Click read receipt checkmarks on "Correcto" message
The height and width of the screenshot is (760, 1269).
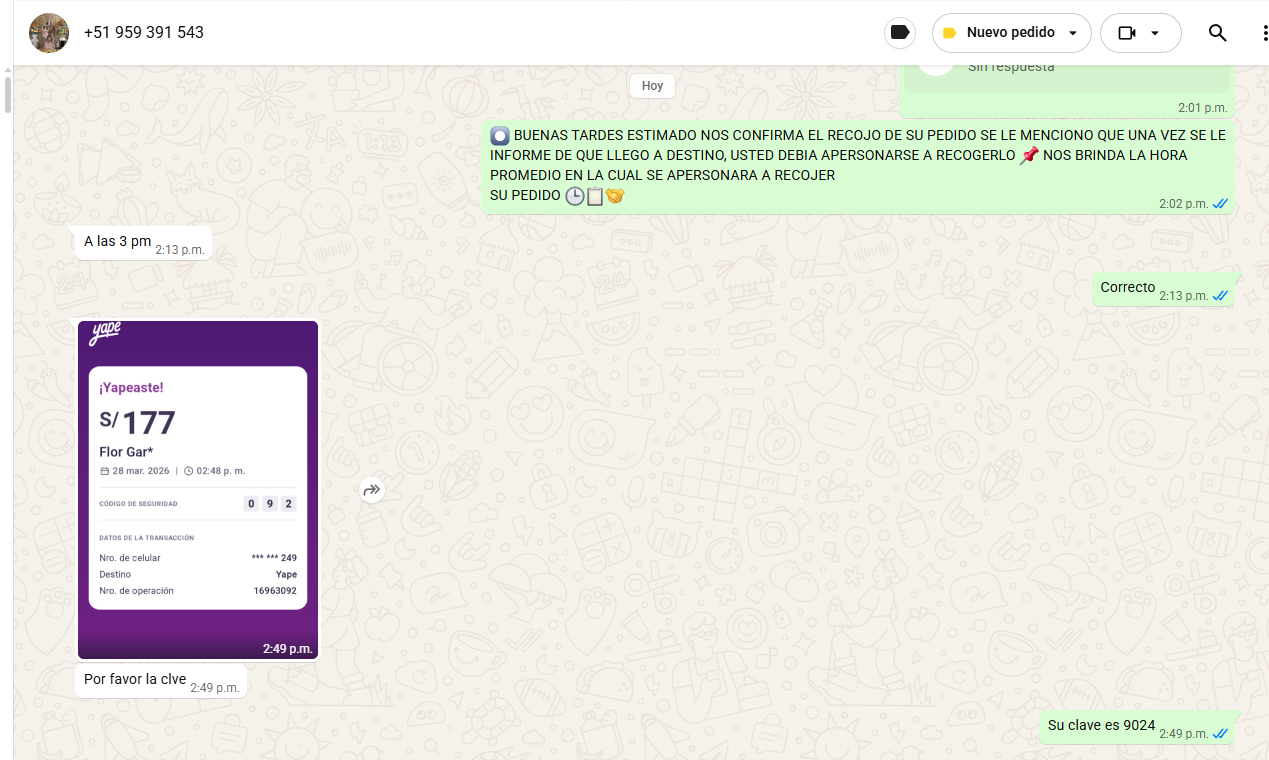pyautogui.click(x=1220, y=296)
